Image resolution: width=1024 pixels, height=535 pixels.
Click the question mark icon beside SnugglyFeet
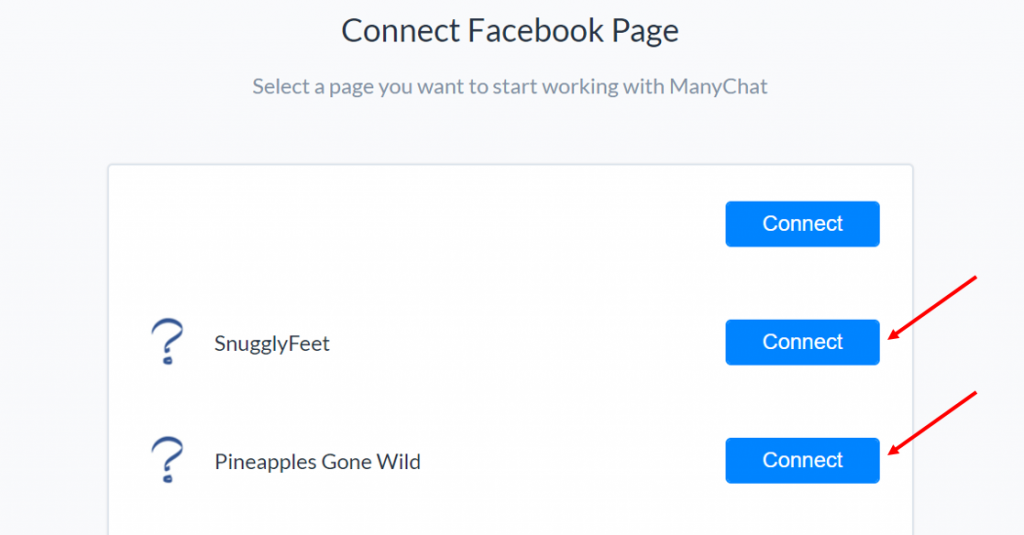coord(167,342)
